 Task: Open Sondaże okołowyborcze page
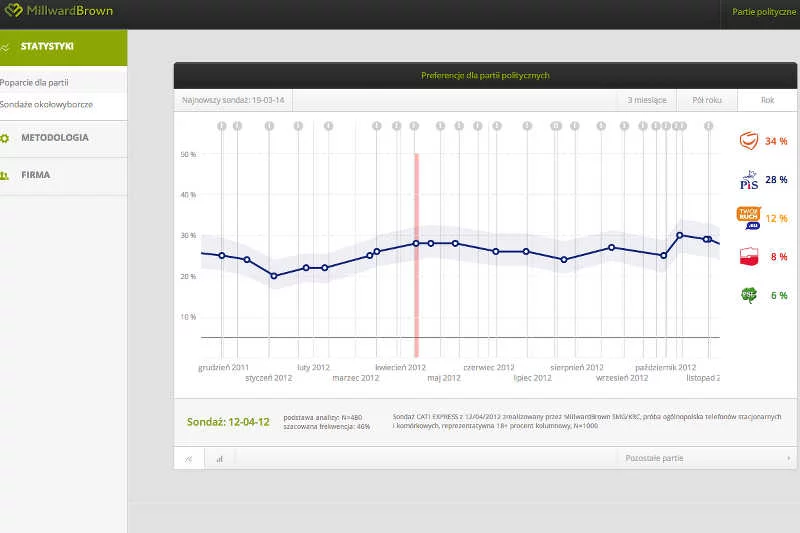tap(46, 105)
